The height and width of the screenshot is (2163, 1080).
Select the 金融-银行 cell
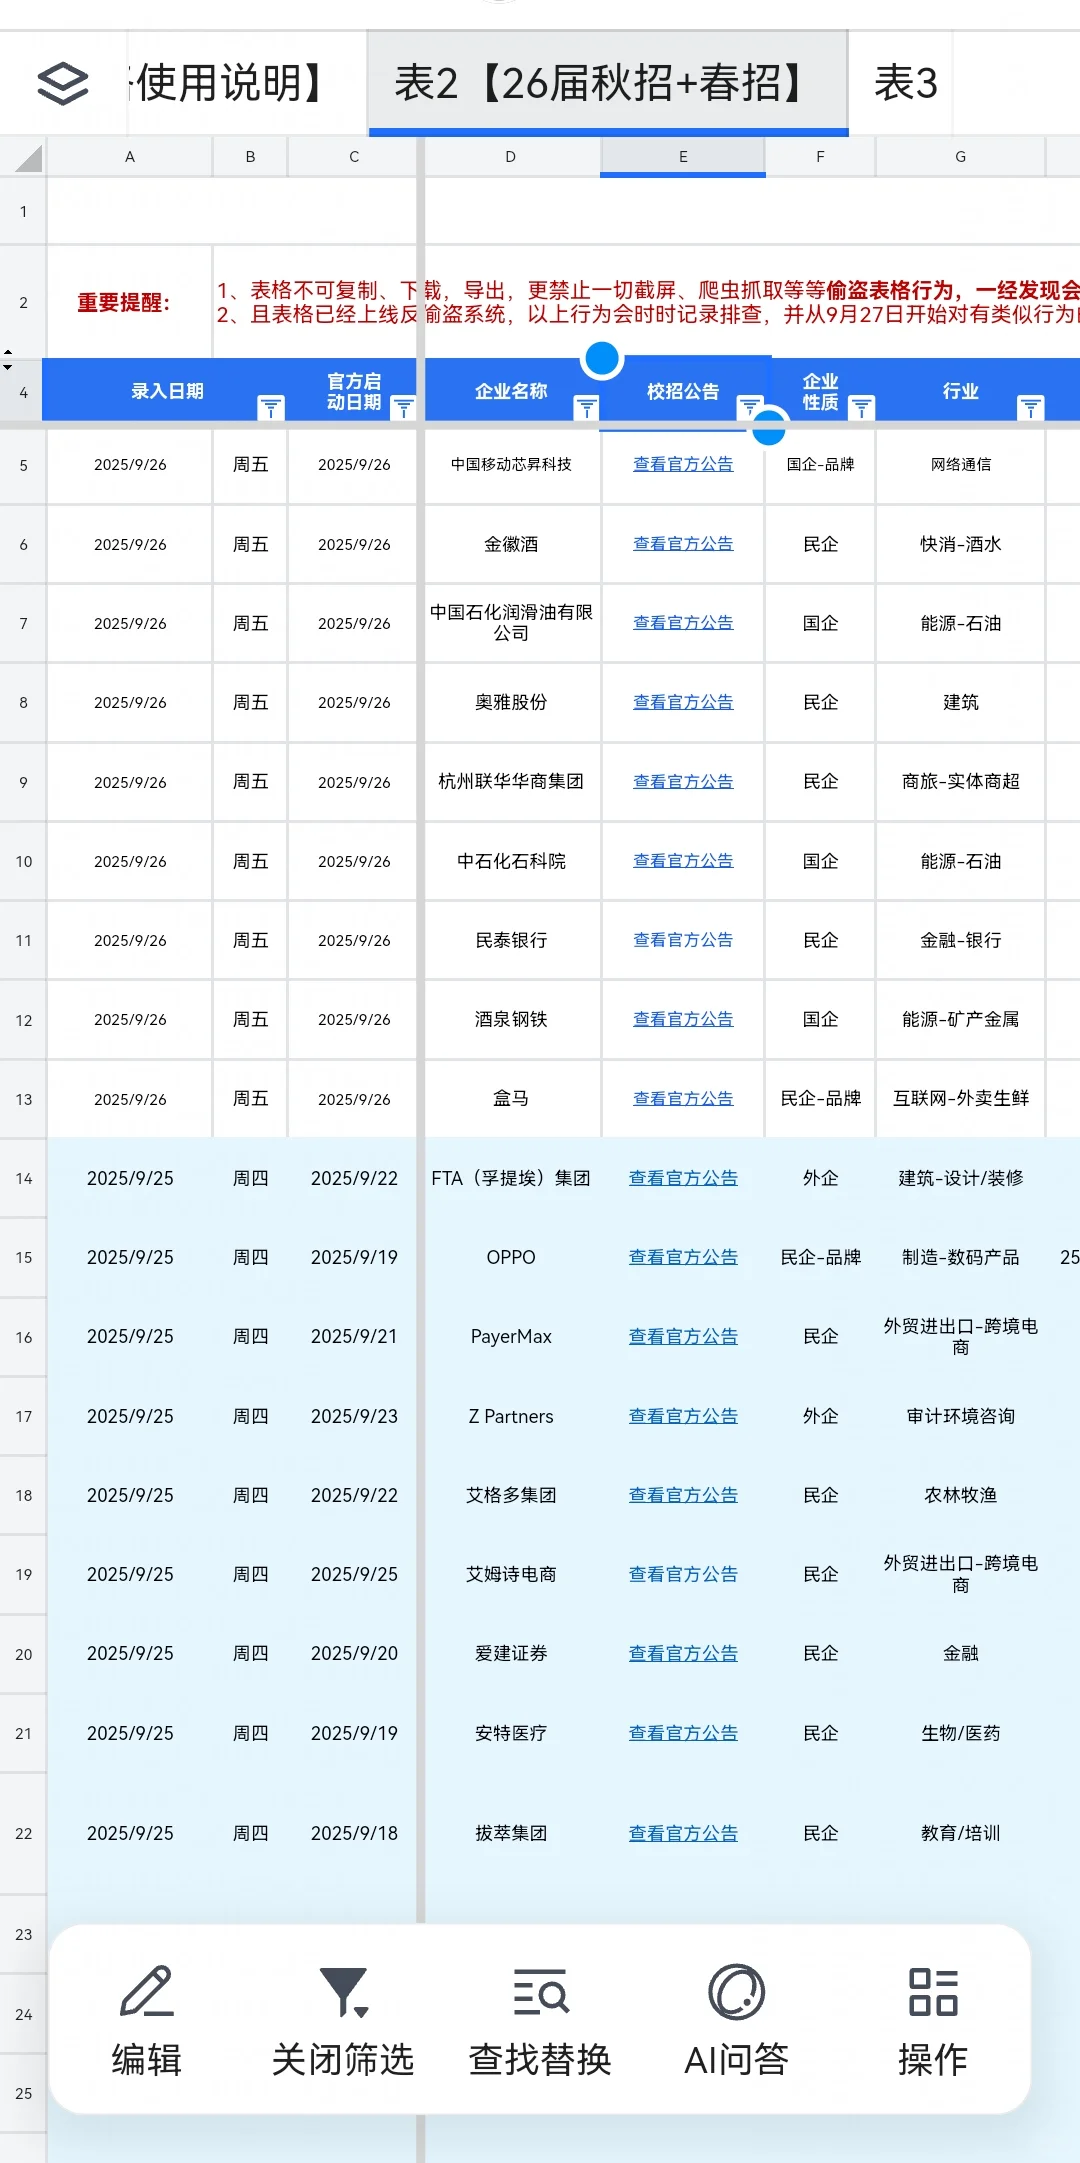click(x=961, y=940)
